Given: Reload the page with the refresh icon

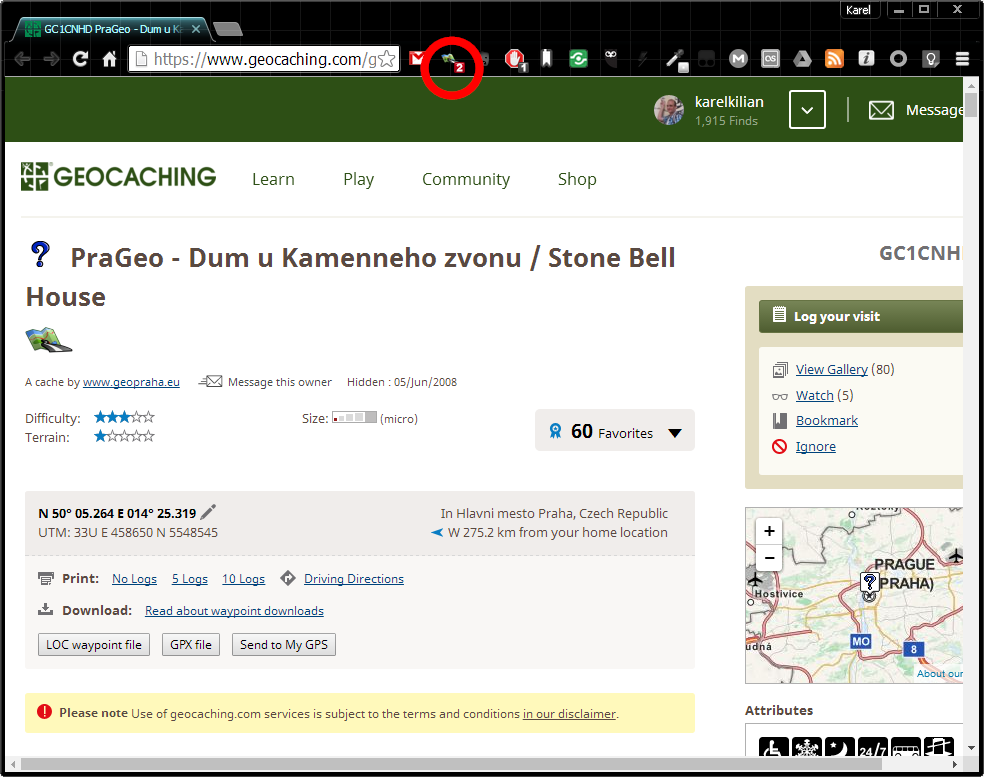Looking at the screenshot, I should [x=80, y=59].
